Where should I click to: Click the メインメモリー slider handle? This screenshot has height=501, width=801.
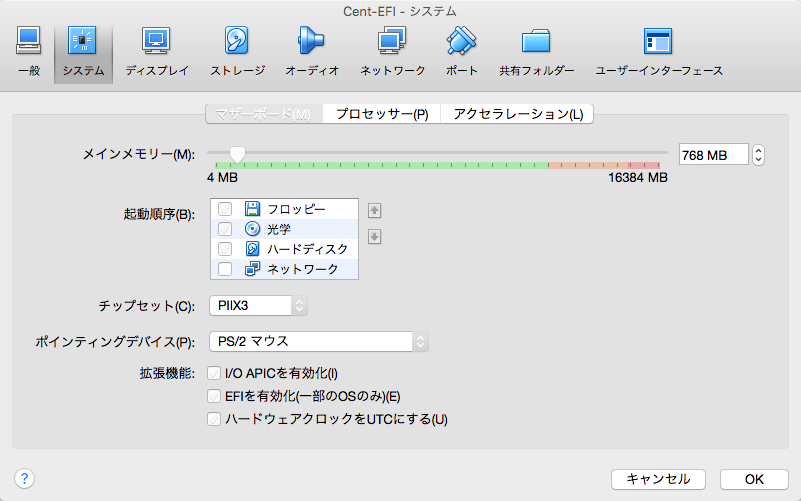point(237,154)
